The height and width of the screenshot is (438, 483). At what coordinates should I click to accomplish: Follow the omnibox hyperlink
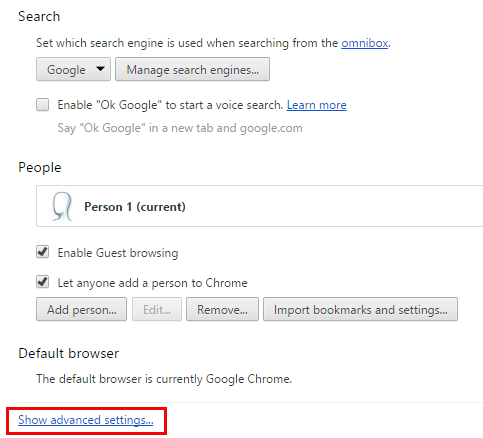point(365,43)
